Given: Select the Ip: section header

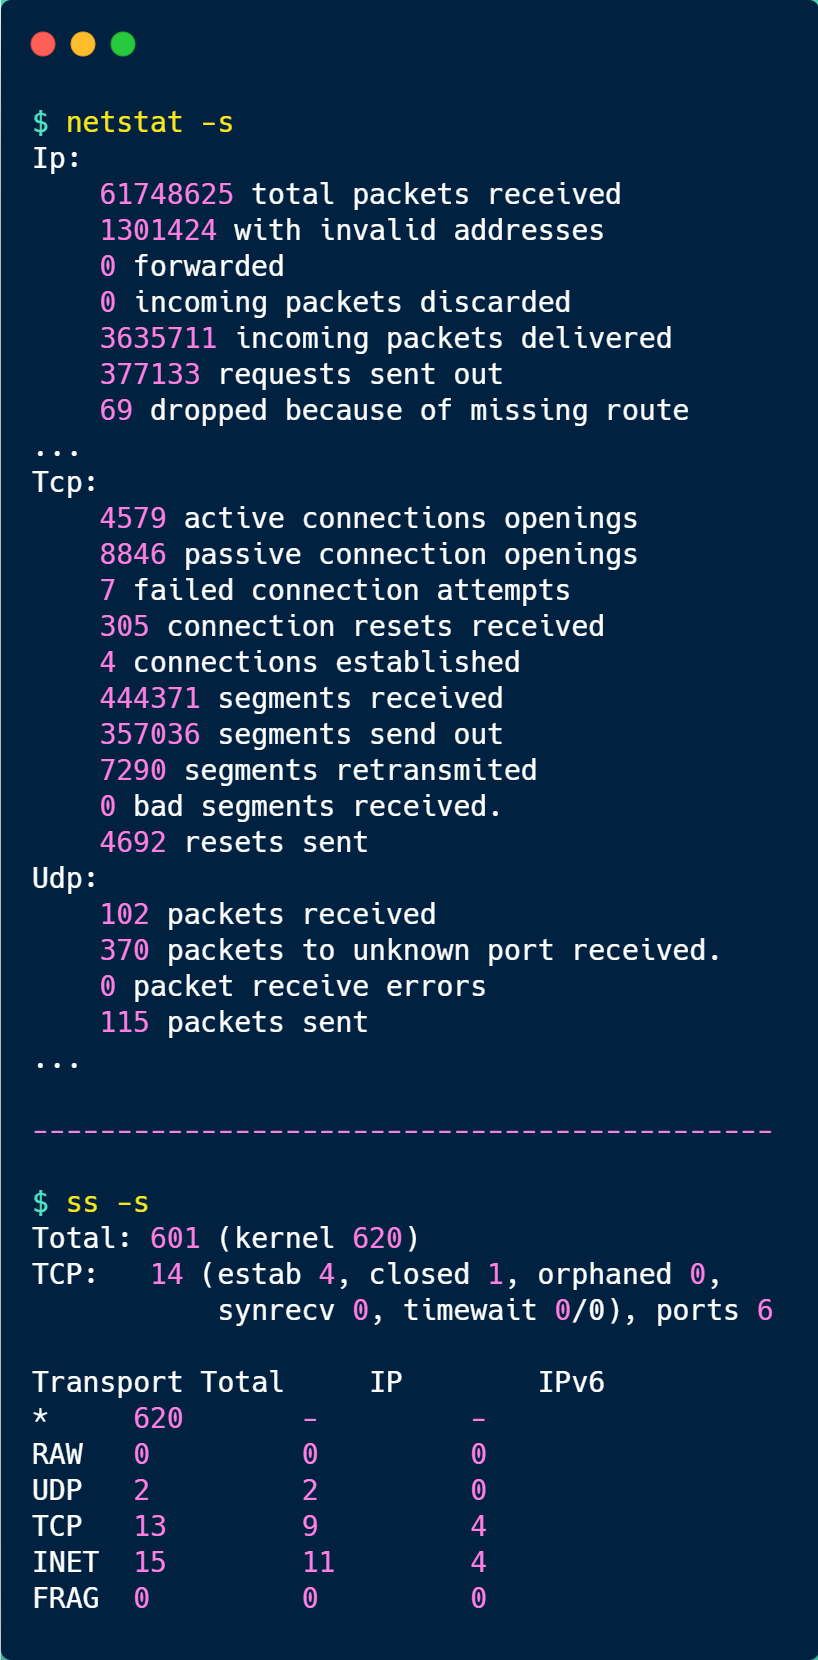Looking at the screenshot, I should (57, 158).
